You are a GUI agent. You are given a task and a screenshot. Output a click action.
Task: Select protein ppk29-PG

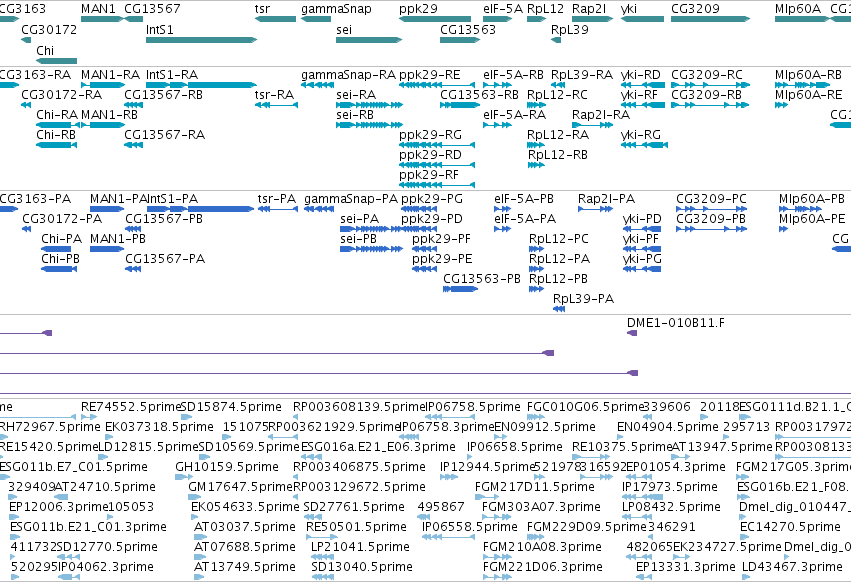[x=432, y=199]
